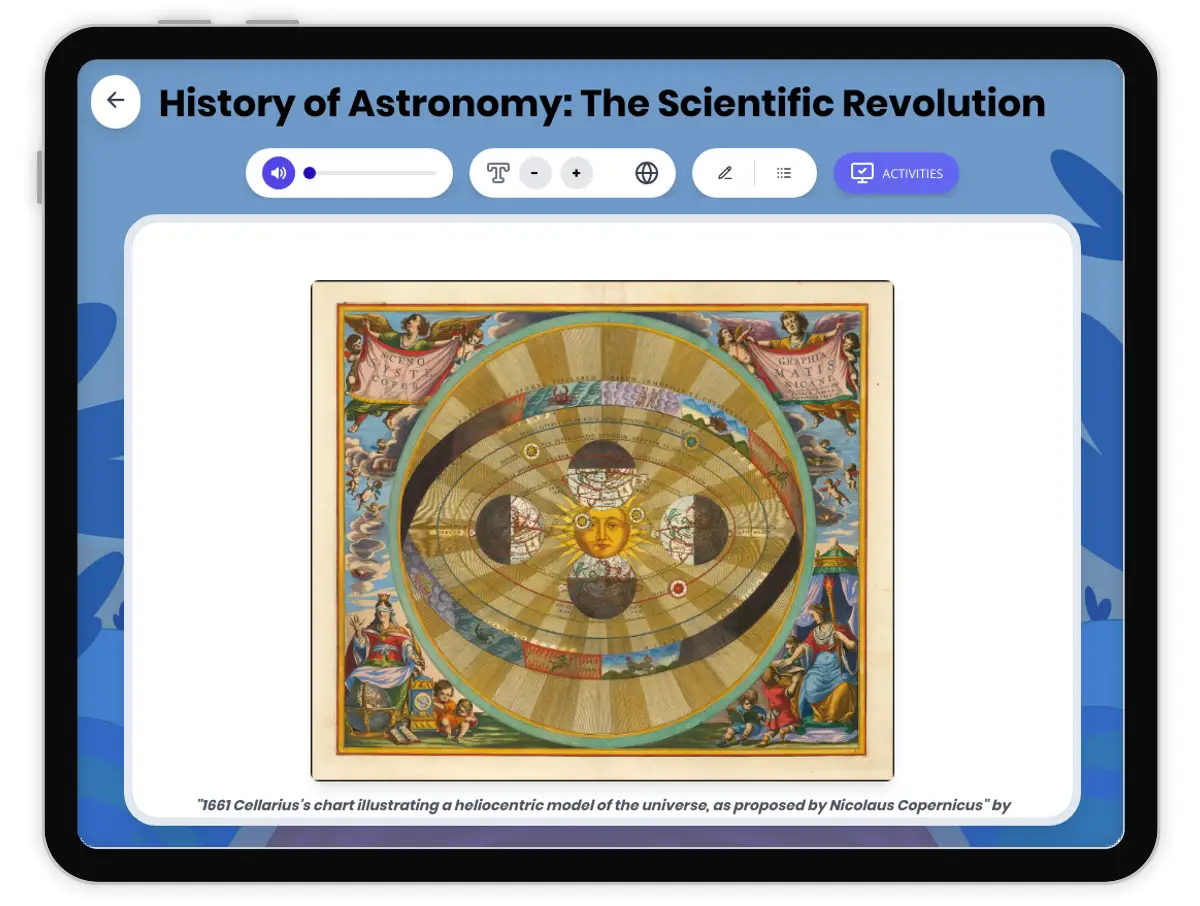Click the monitor icon on the ACTIVITIES button
1200x906 pixels.
click(x=864, y=172)
